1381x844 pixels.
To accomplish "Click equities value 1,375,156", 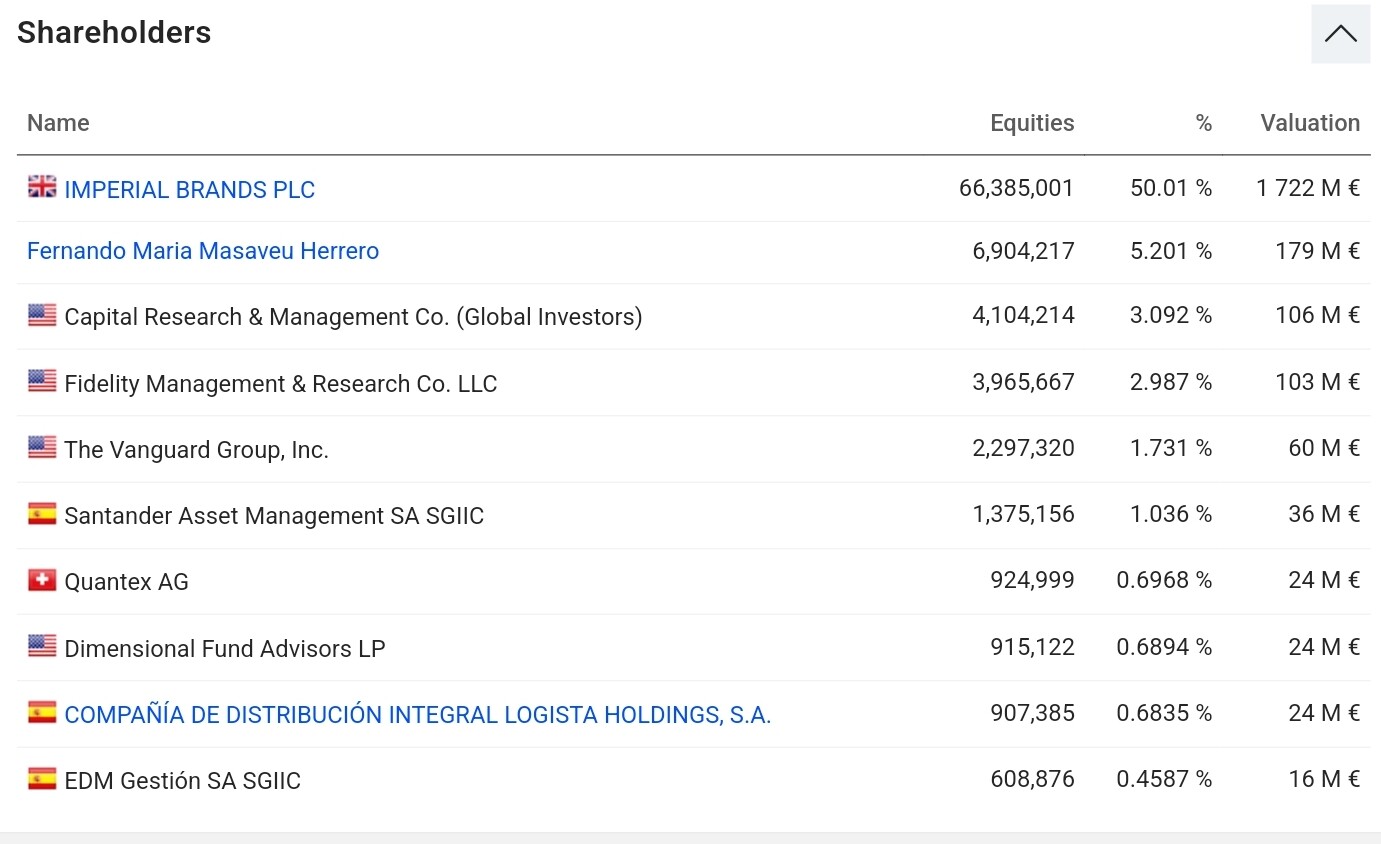I will [x=1023, y=514].
